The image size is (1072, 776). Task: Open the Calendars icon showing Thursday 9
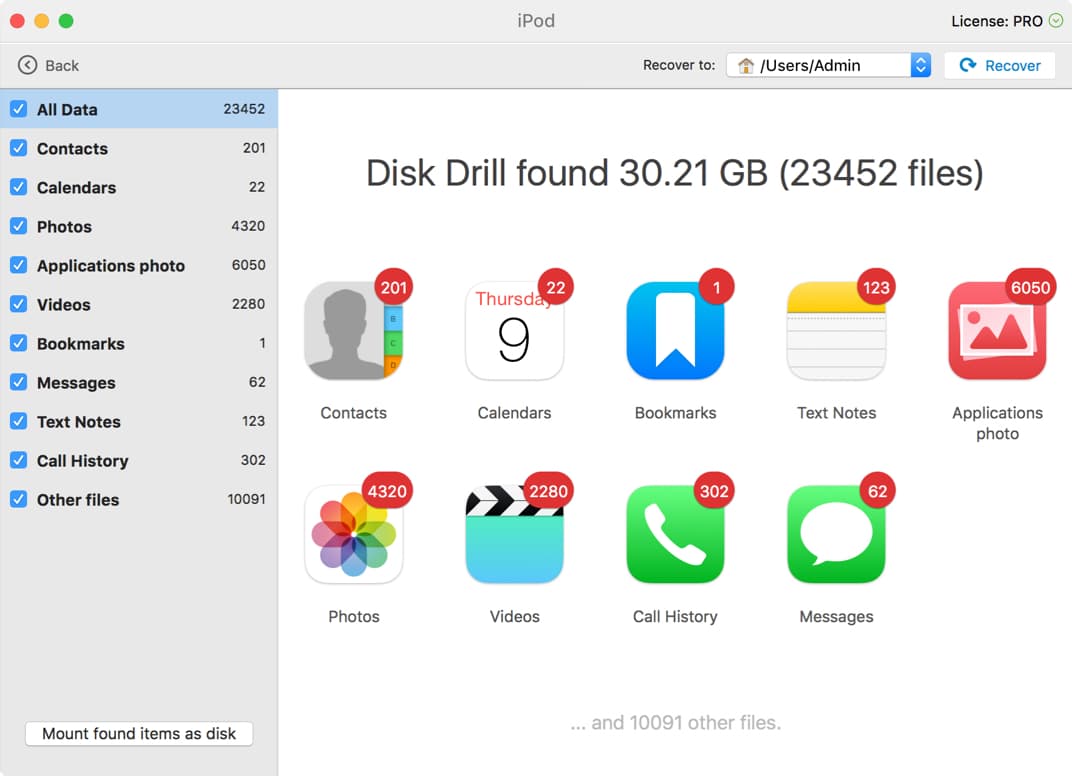[514, 331]
